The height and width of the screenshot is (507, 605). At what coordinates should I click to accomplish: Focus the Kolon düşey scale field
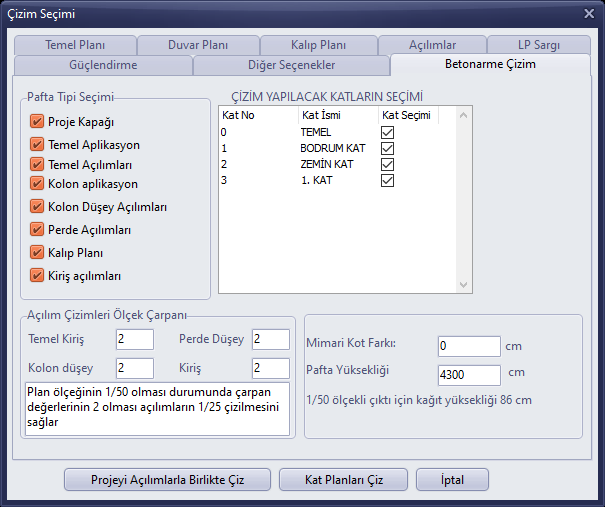(135, 368)
